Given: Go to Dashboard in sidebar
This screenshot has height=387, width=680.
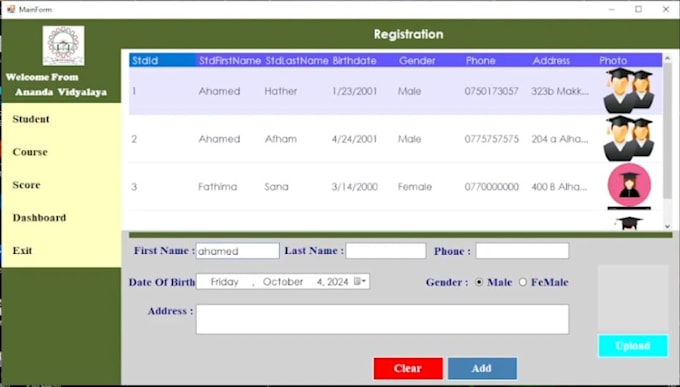Looking at the screenshot, I should pos(39,218).
